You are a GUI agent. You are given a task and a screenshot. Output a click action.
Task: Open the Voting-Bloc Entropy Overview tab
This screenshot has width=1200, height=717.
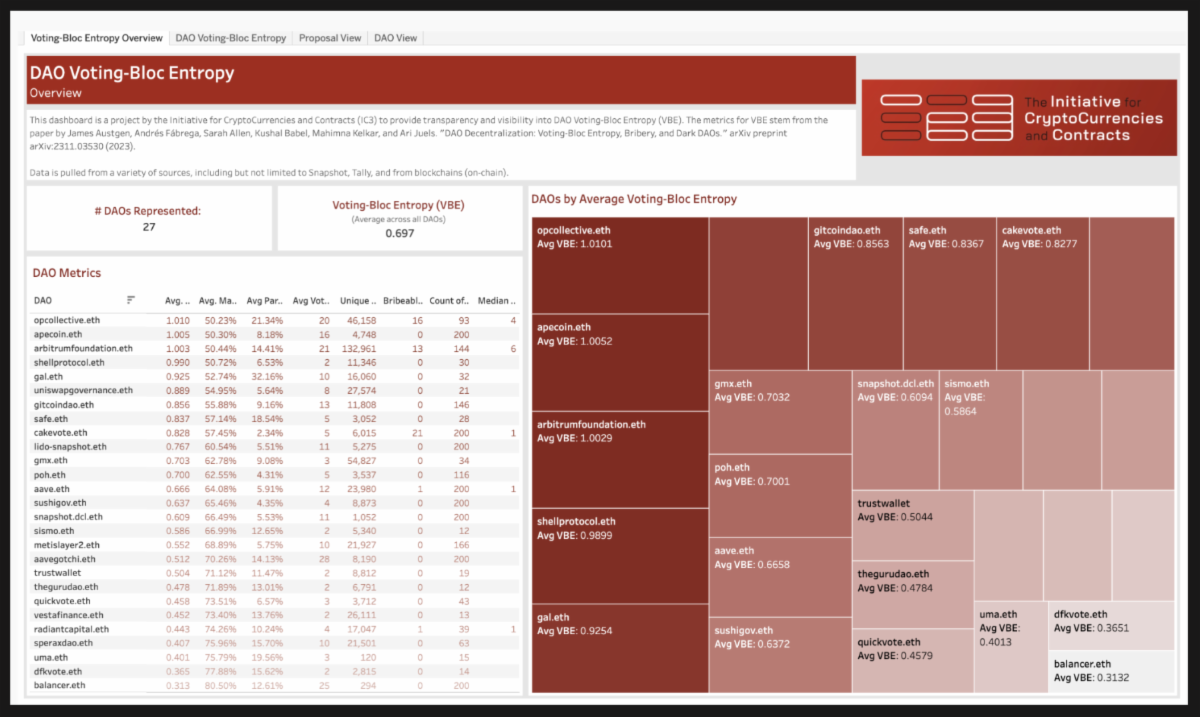point(96,38)
